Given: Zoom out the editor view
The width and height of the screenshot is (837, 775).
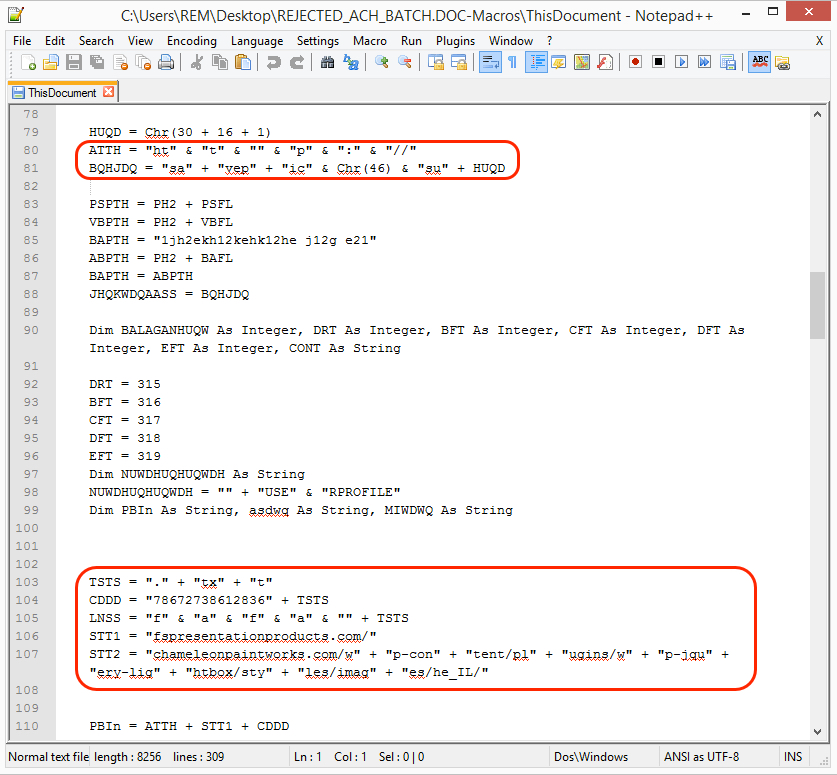Looking at the screenshot, I should click(405, 62).
